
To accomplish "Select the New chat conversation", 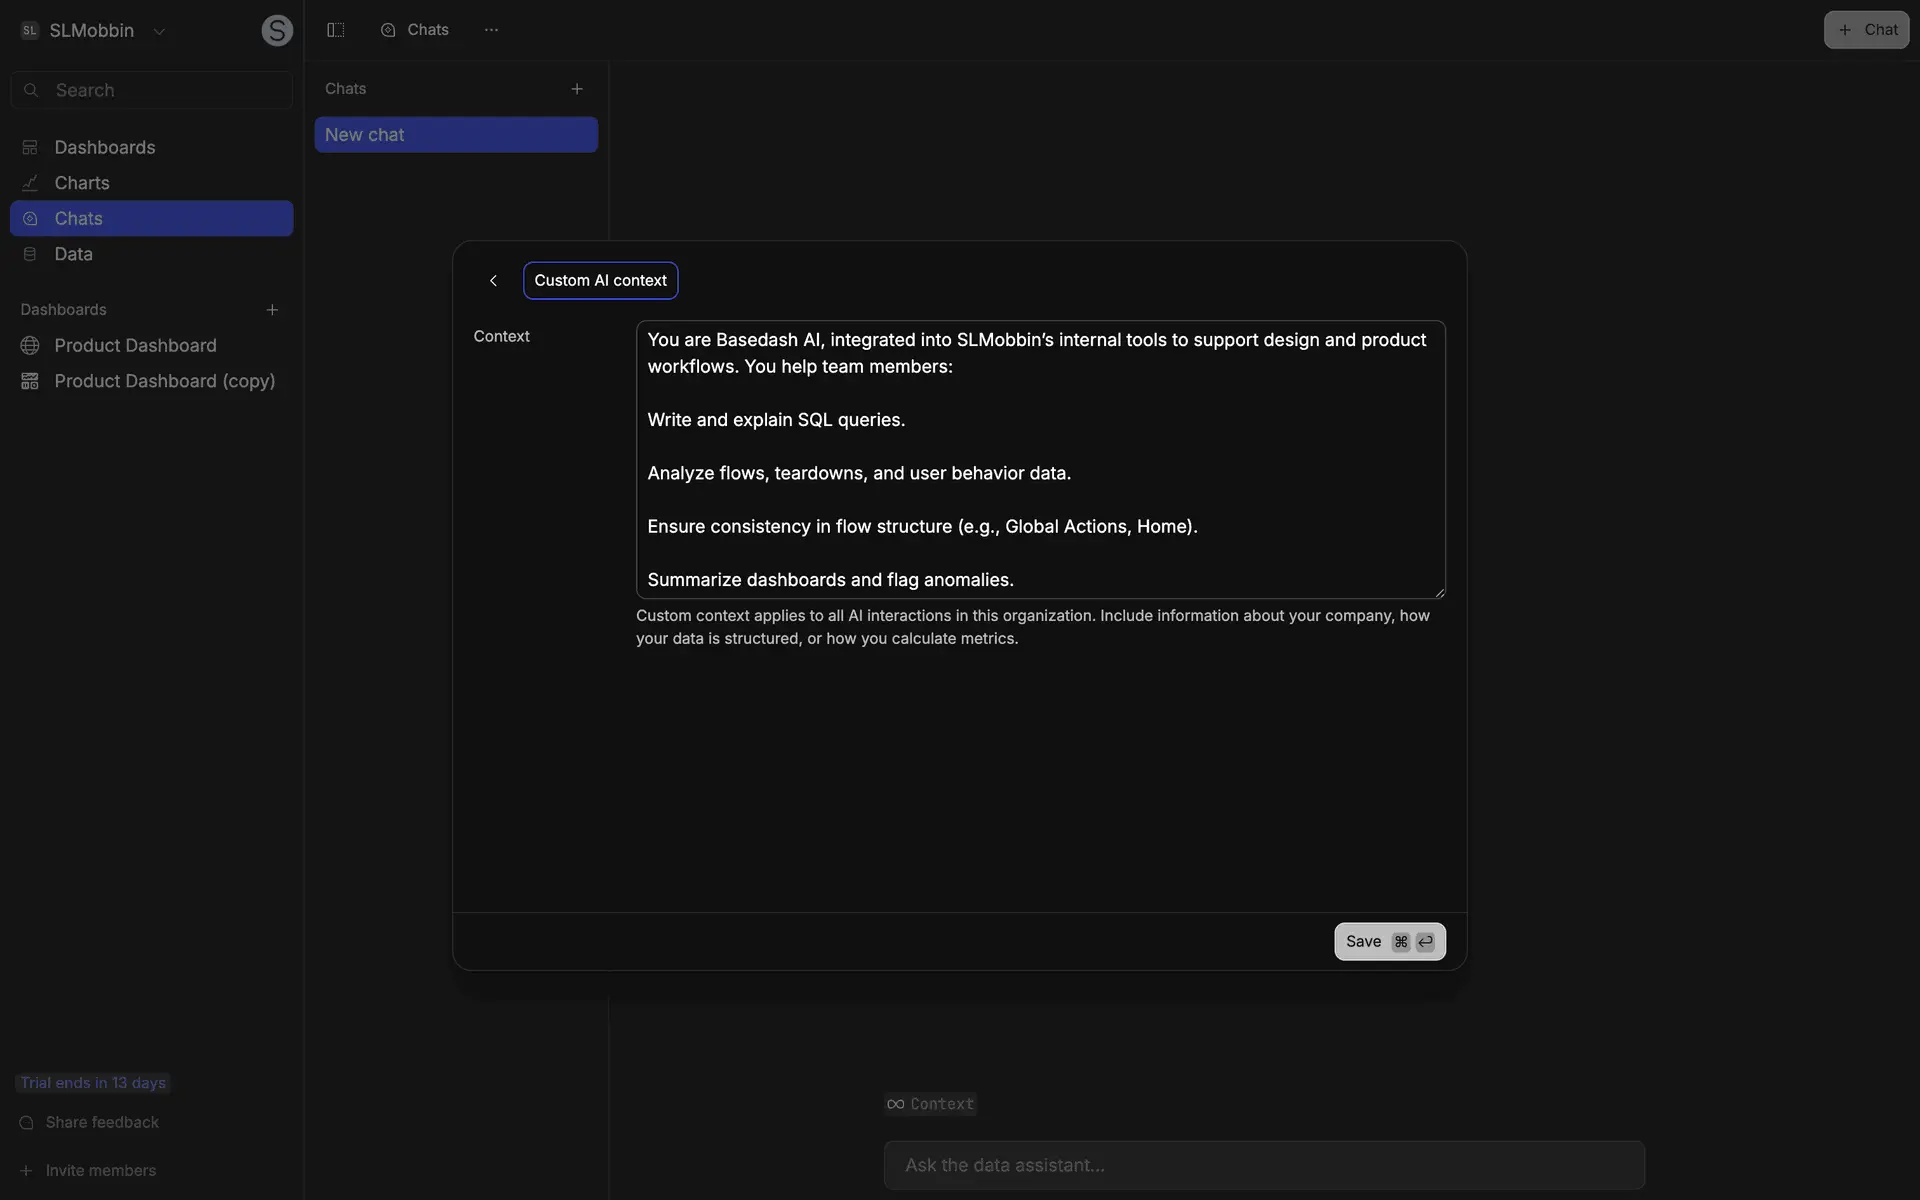I will point(456,135).
